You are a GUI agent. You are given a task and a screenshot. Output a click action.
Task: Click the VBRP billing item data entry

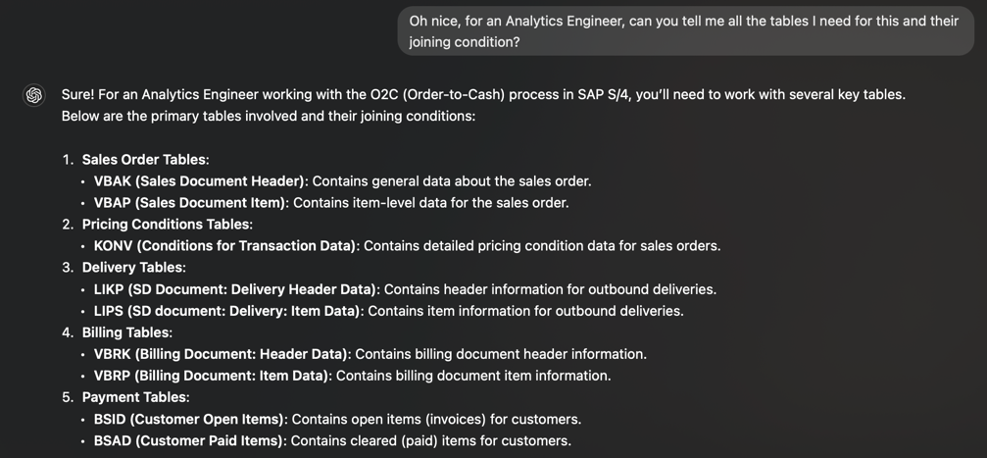click(352, 376)
